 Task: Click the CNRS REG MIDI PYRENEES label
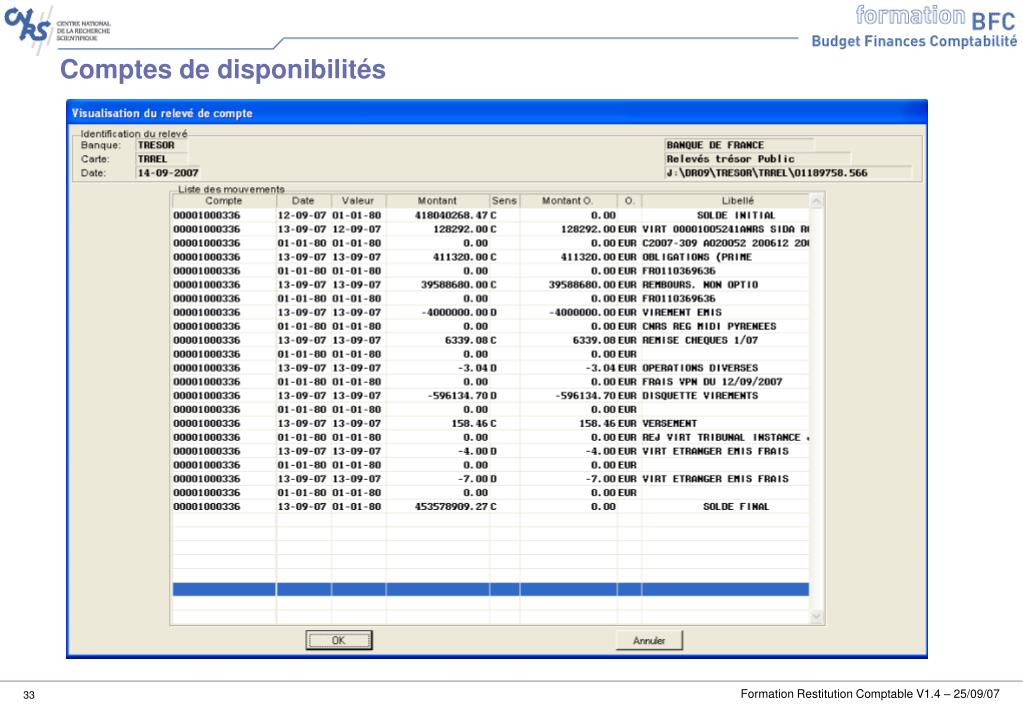(709, 326)
